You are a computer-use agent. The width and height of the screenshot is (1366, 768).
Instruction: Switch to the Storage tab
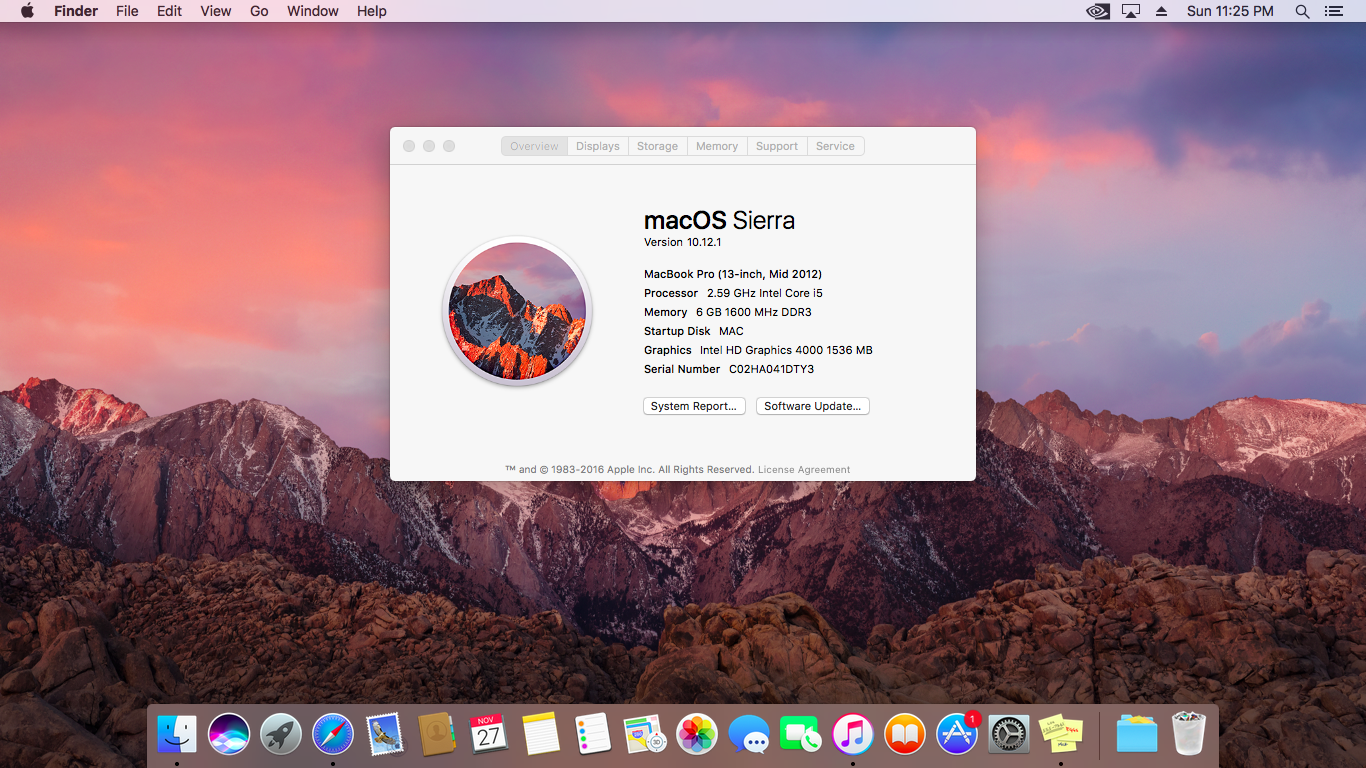coord(657,146)
